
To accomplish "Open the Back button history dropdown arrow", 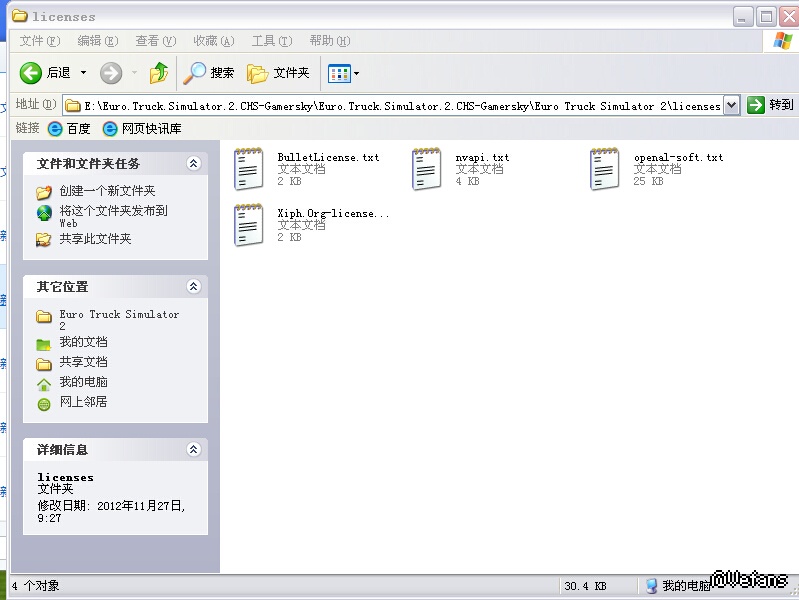I will coord(83,73).
